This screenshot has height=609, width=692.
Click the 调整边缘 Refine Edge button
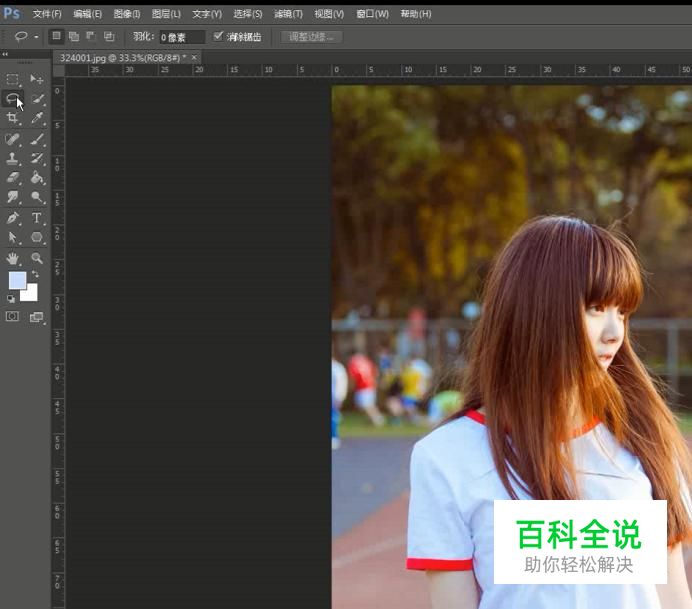312,37
